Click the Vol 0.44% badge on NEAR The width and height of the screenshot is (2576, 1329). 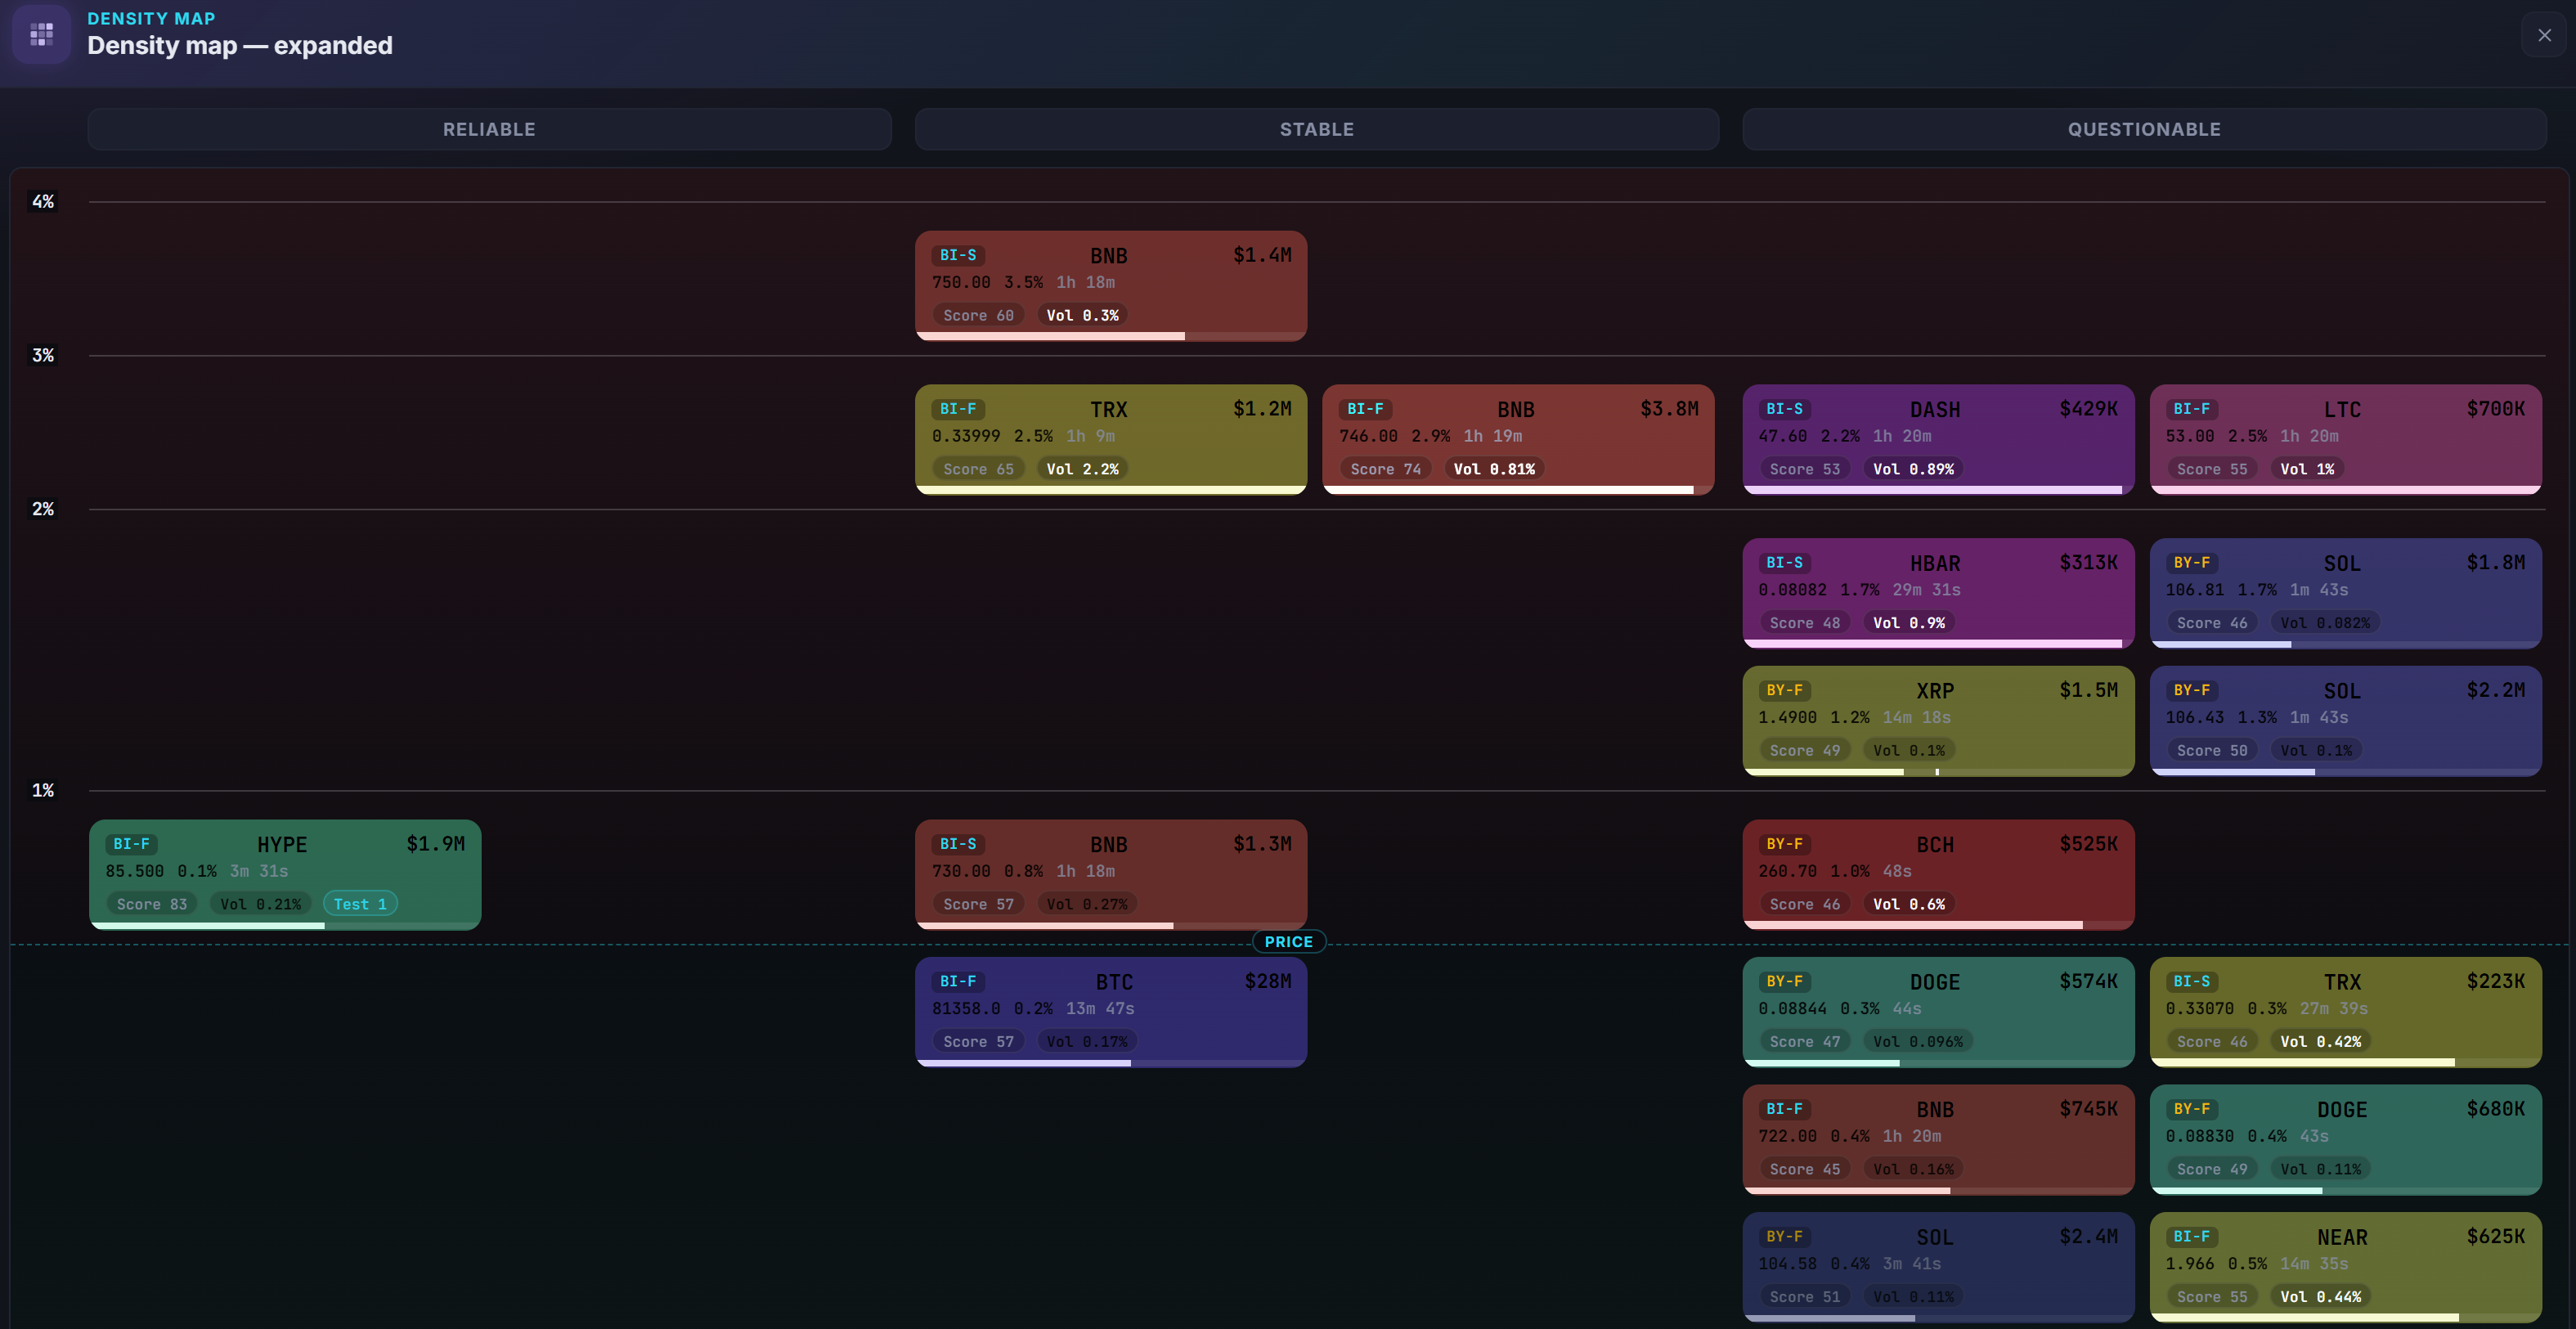coord(2320,1297)
